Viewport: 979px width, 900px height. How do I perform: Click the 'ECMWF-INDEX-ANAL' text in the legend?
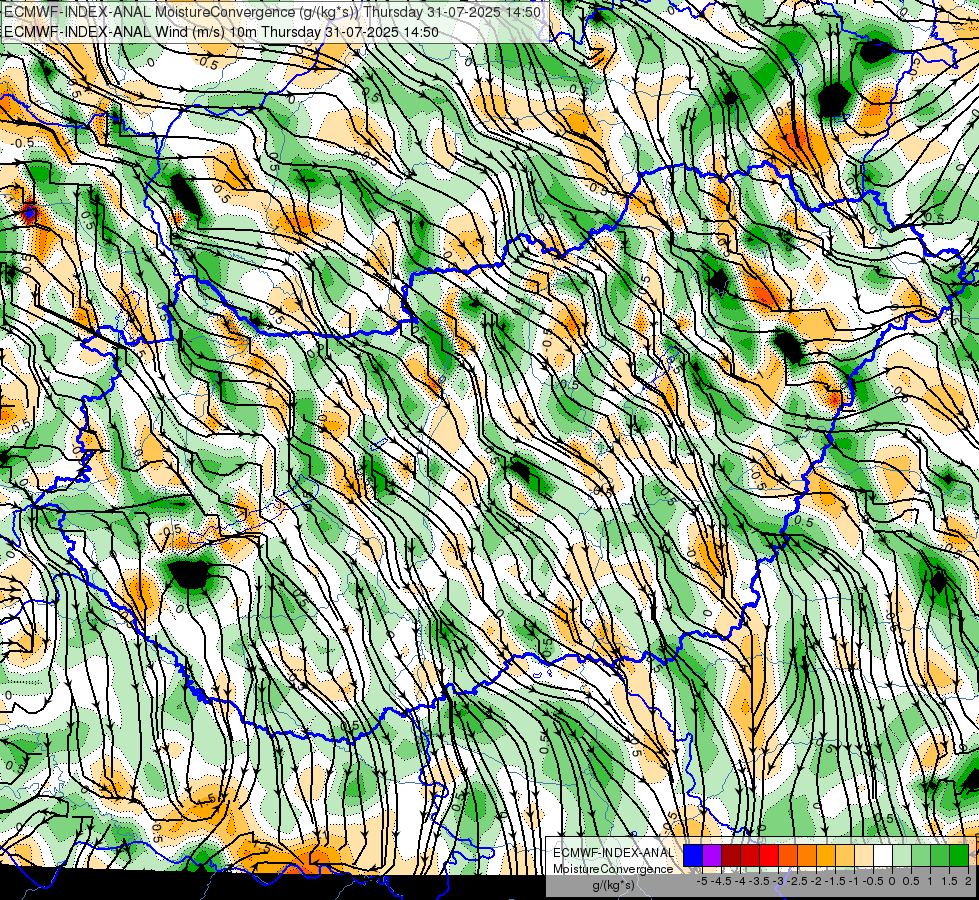point(614,853)
